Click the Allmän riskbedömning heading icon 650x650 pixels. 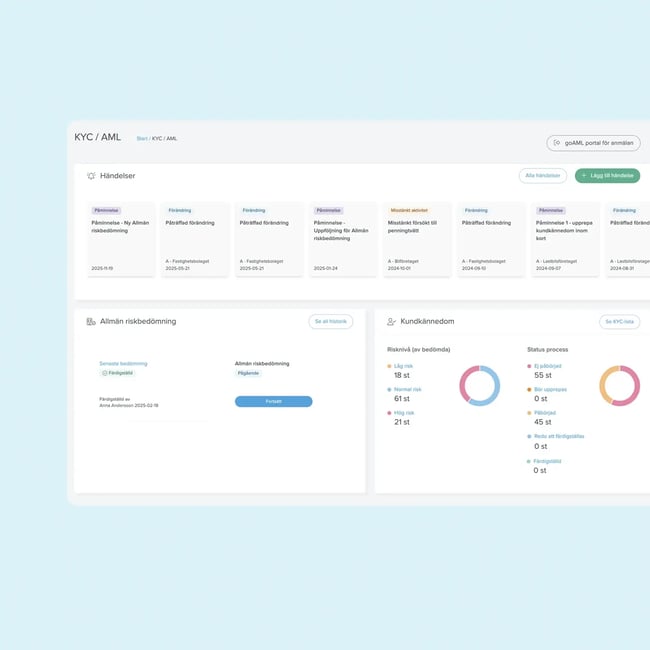tap(91, 322)
